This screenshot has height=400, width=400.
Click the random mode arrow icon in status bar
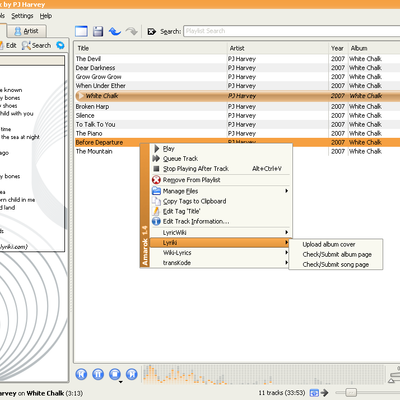click(324, 393)
